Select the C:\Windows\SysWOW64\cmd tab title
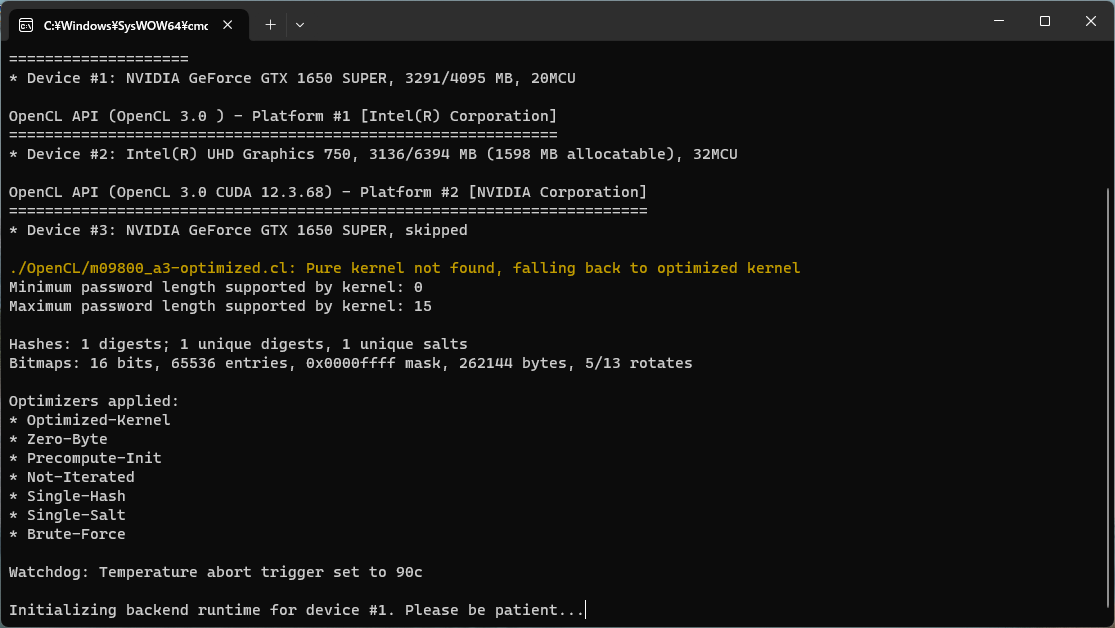This screenshot has height=628, width=1115. (x=125, y=24)
